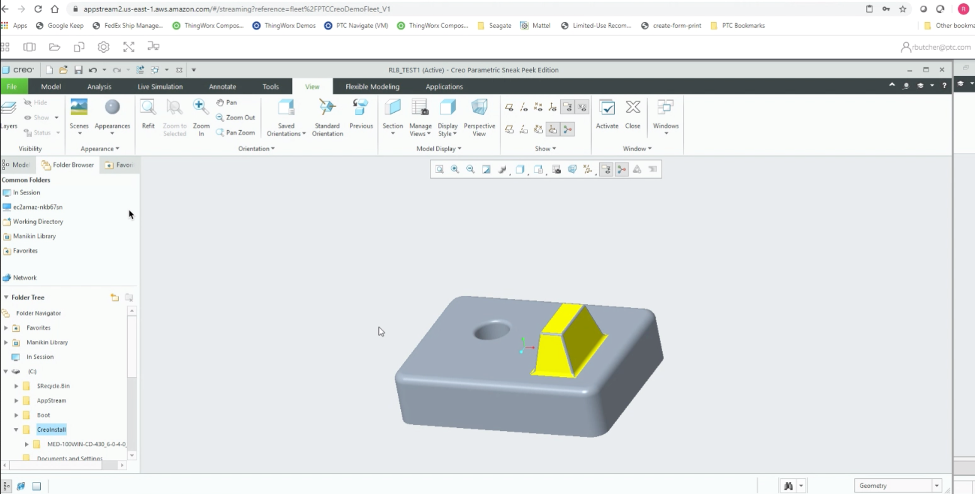Screen dimensions: 977x495
Task: Click Save icon in quick access toolbar
Action: [79, 70]
